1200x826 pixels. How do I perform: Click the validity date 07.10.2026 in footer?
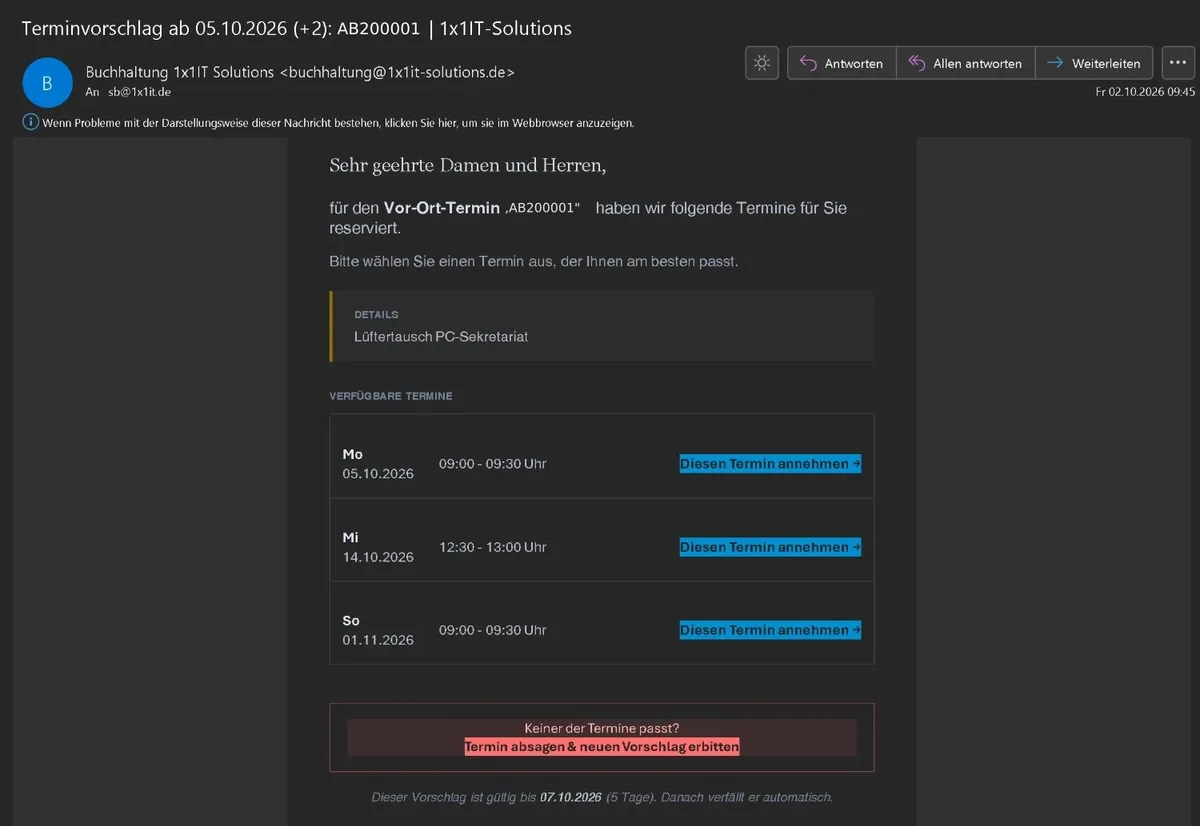570,797
